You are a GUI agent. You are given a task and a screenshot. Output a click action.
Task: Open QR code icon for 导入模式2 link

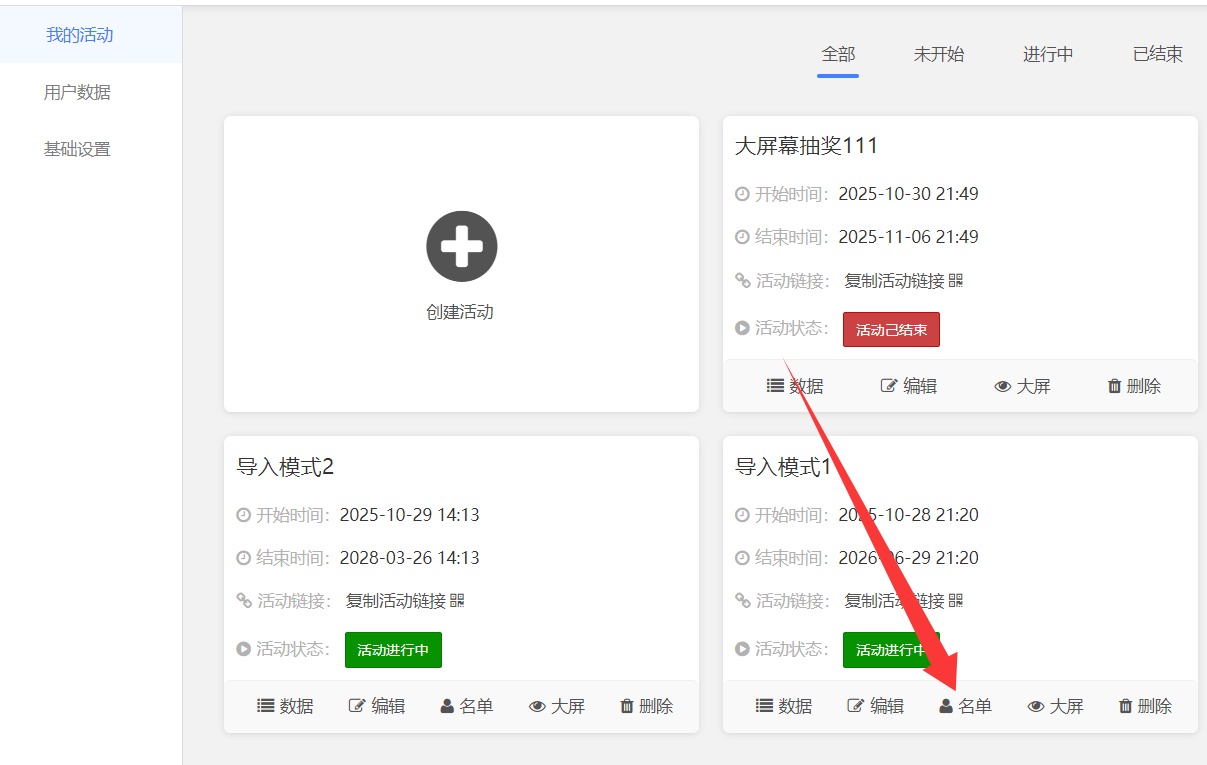(457, 601)
